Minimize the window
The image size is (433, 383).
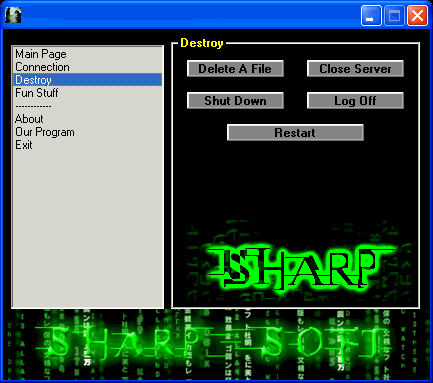click(x=371, y=15)
